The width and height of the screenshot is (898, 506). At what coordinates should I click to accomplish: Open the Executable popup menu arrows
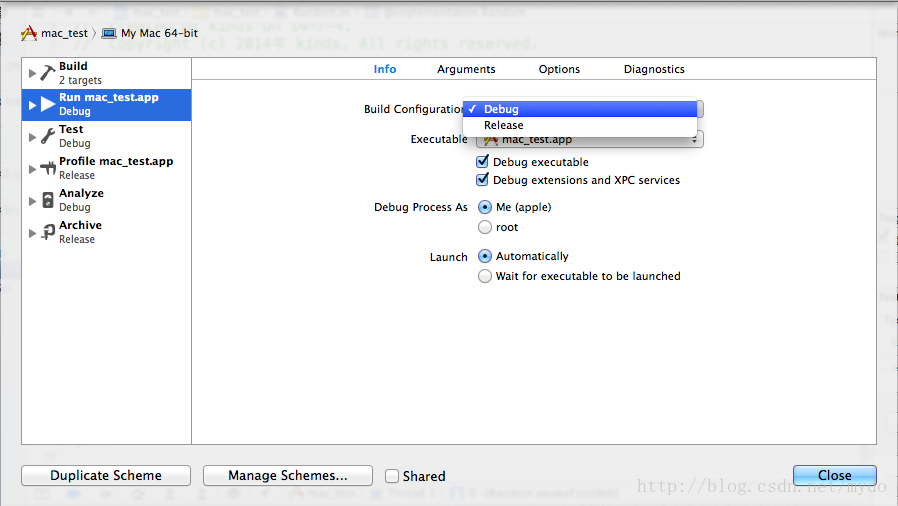pyautogui.click(x=694, y=140)
